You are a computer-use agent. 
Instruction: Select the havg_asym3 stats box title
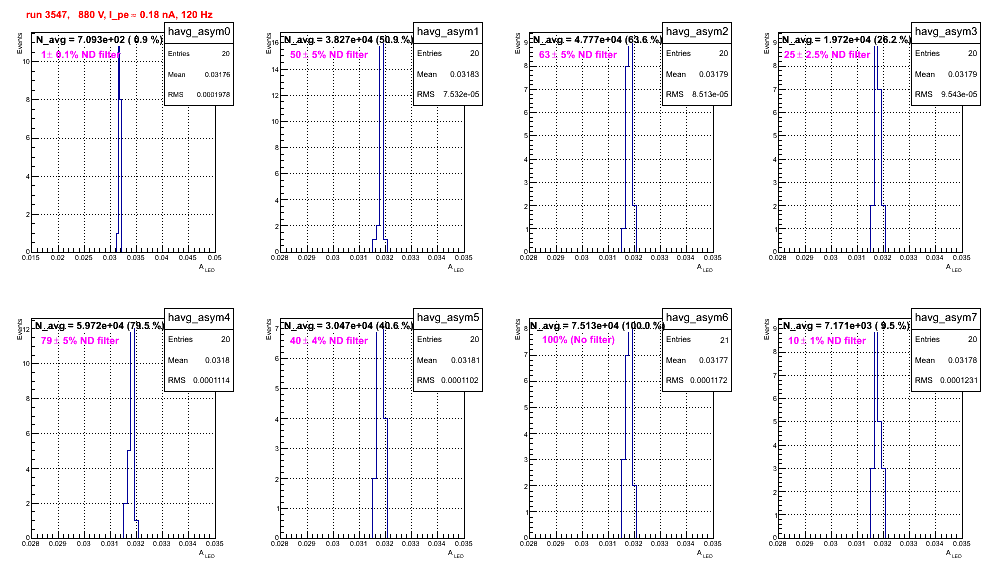946,32
